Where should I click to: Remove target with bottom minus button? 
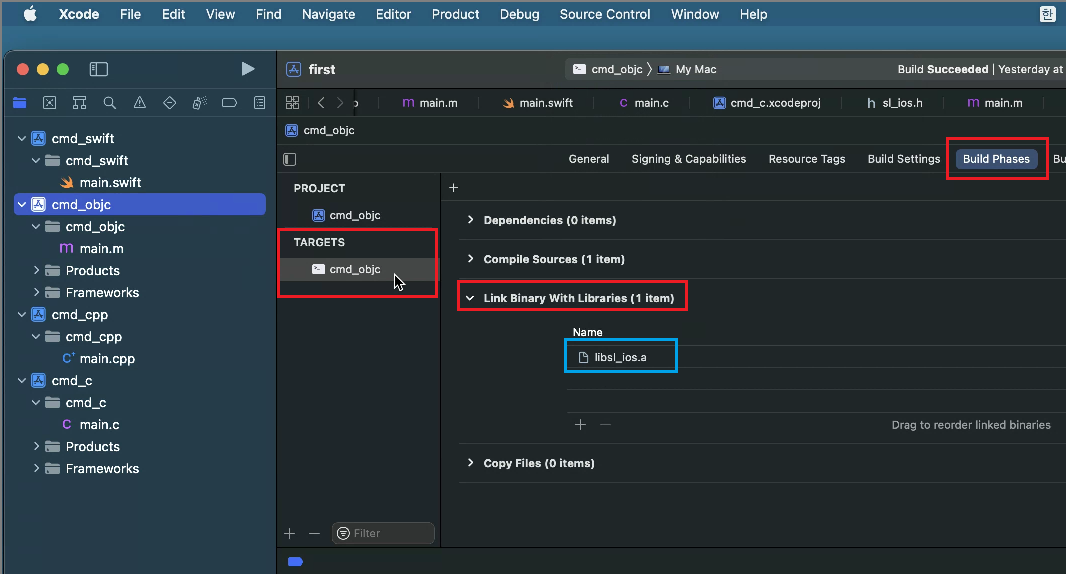(314, 533)
